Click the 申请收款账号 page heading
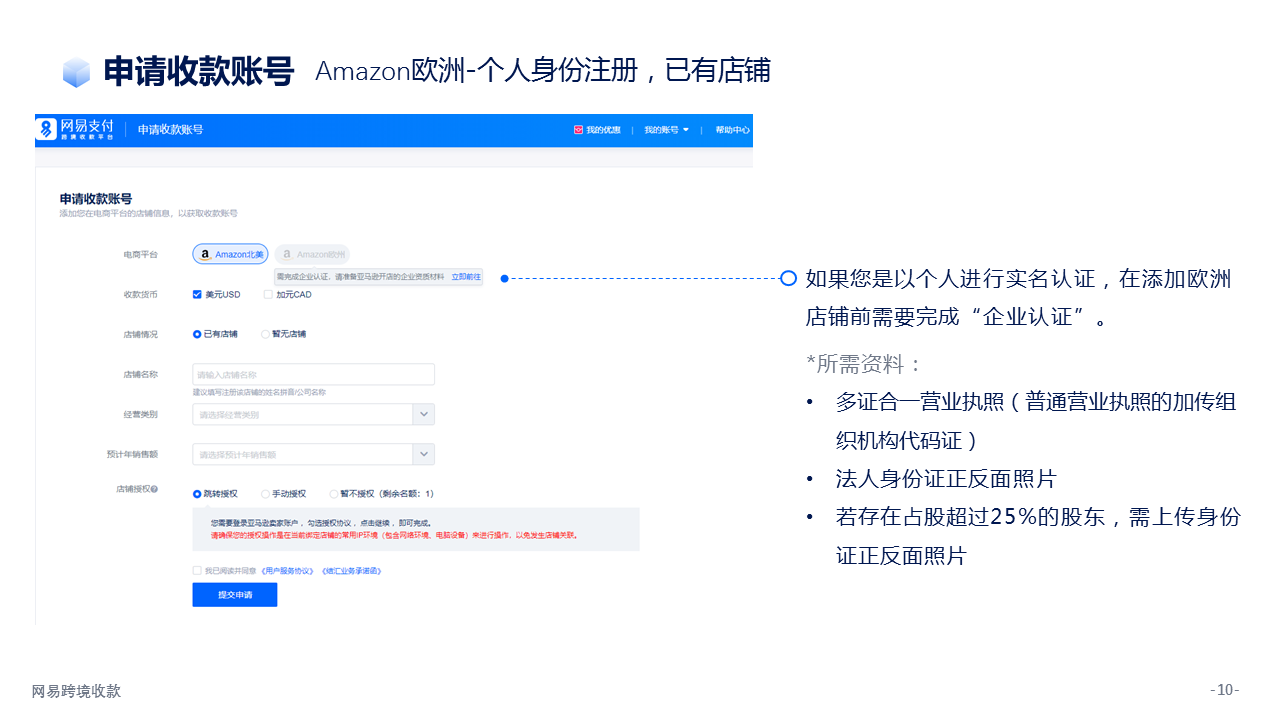 (x=95, y=199)
